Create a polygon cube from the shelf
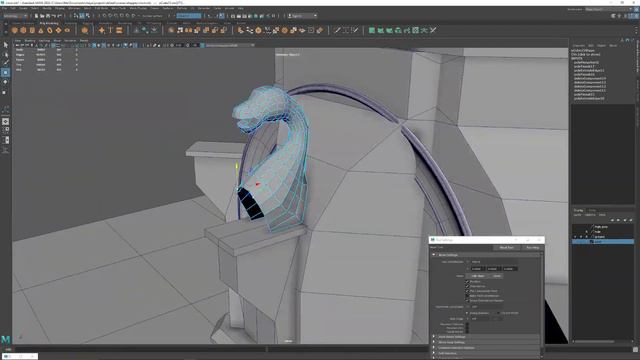 (x=23, y=30)
